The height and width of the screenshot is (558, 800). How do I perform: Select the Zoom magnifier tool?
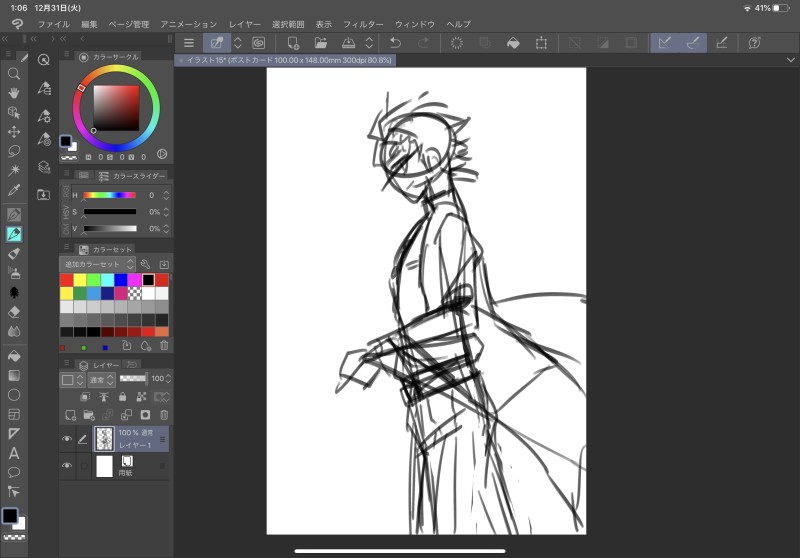(x=14, y=73)
